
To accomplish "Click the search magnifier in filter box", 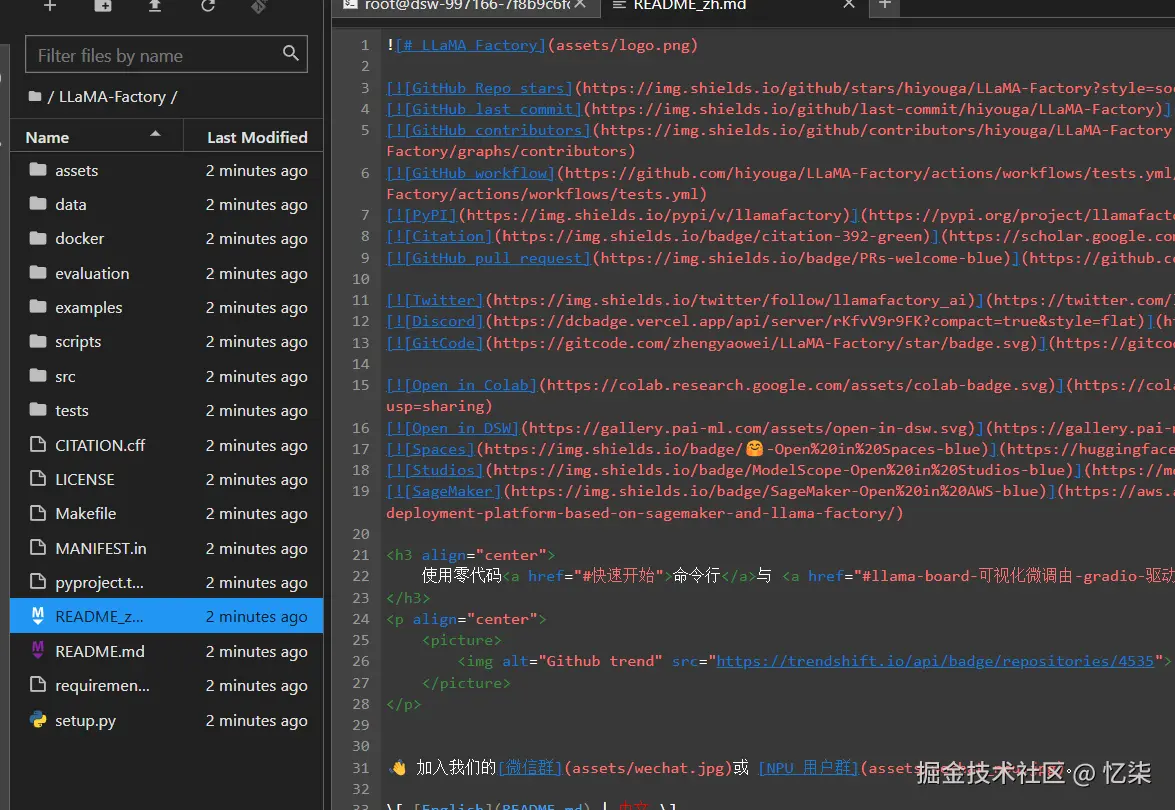I will (x=291, y=54).
